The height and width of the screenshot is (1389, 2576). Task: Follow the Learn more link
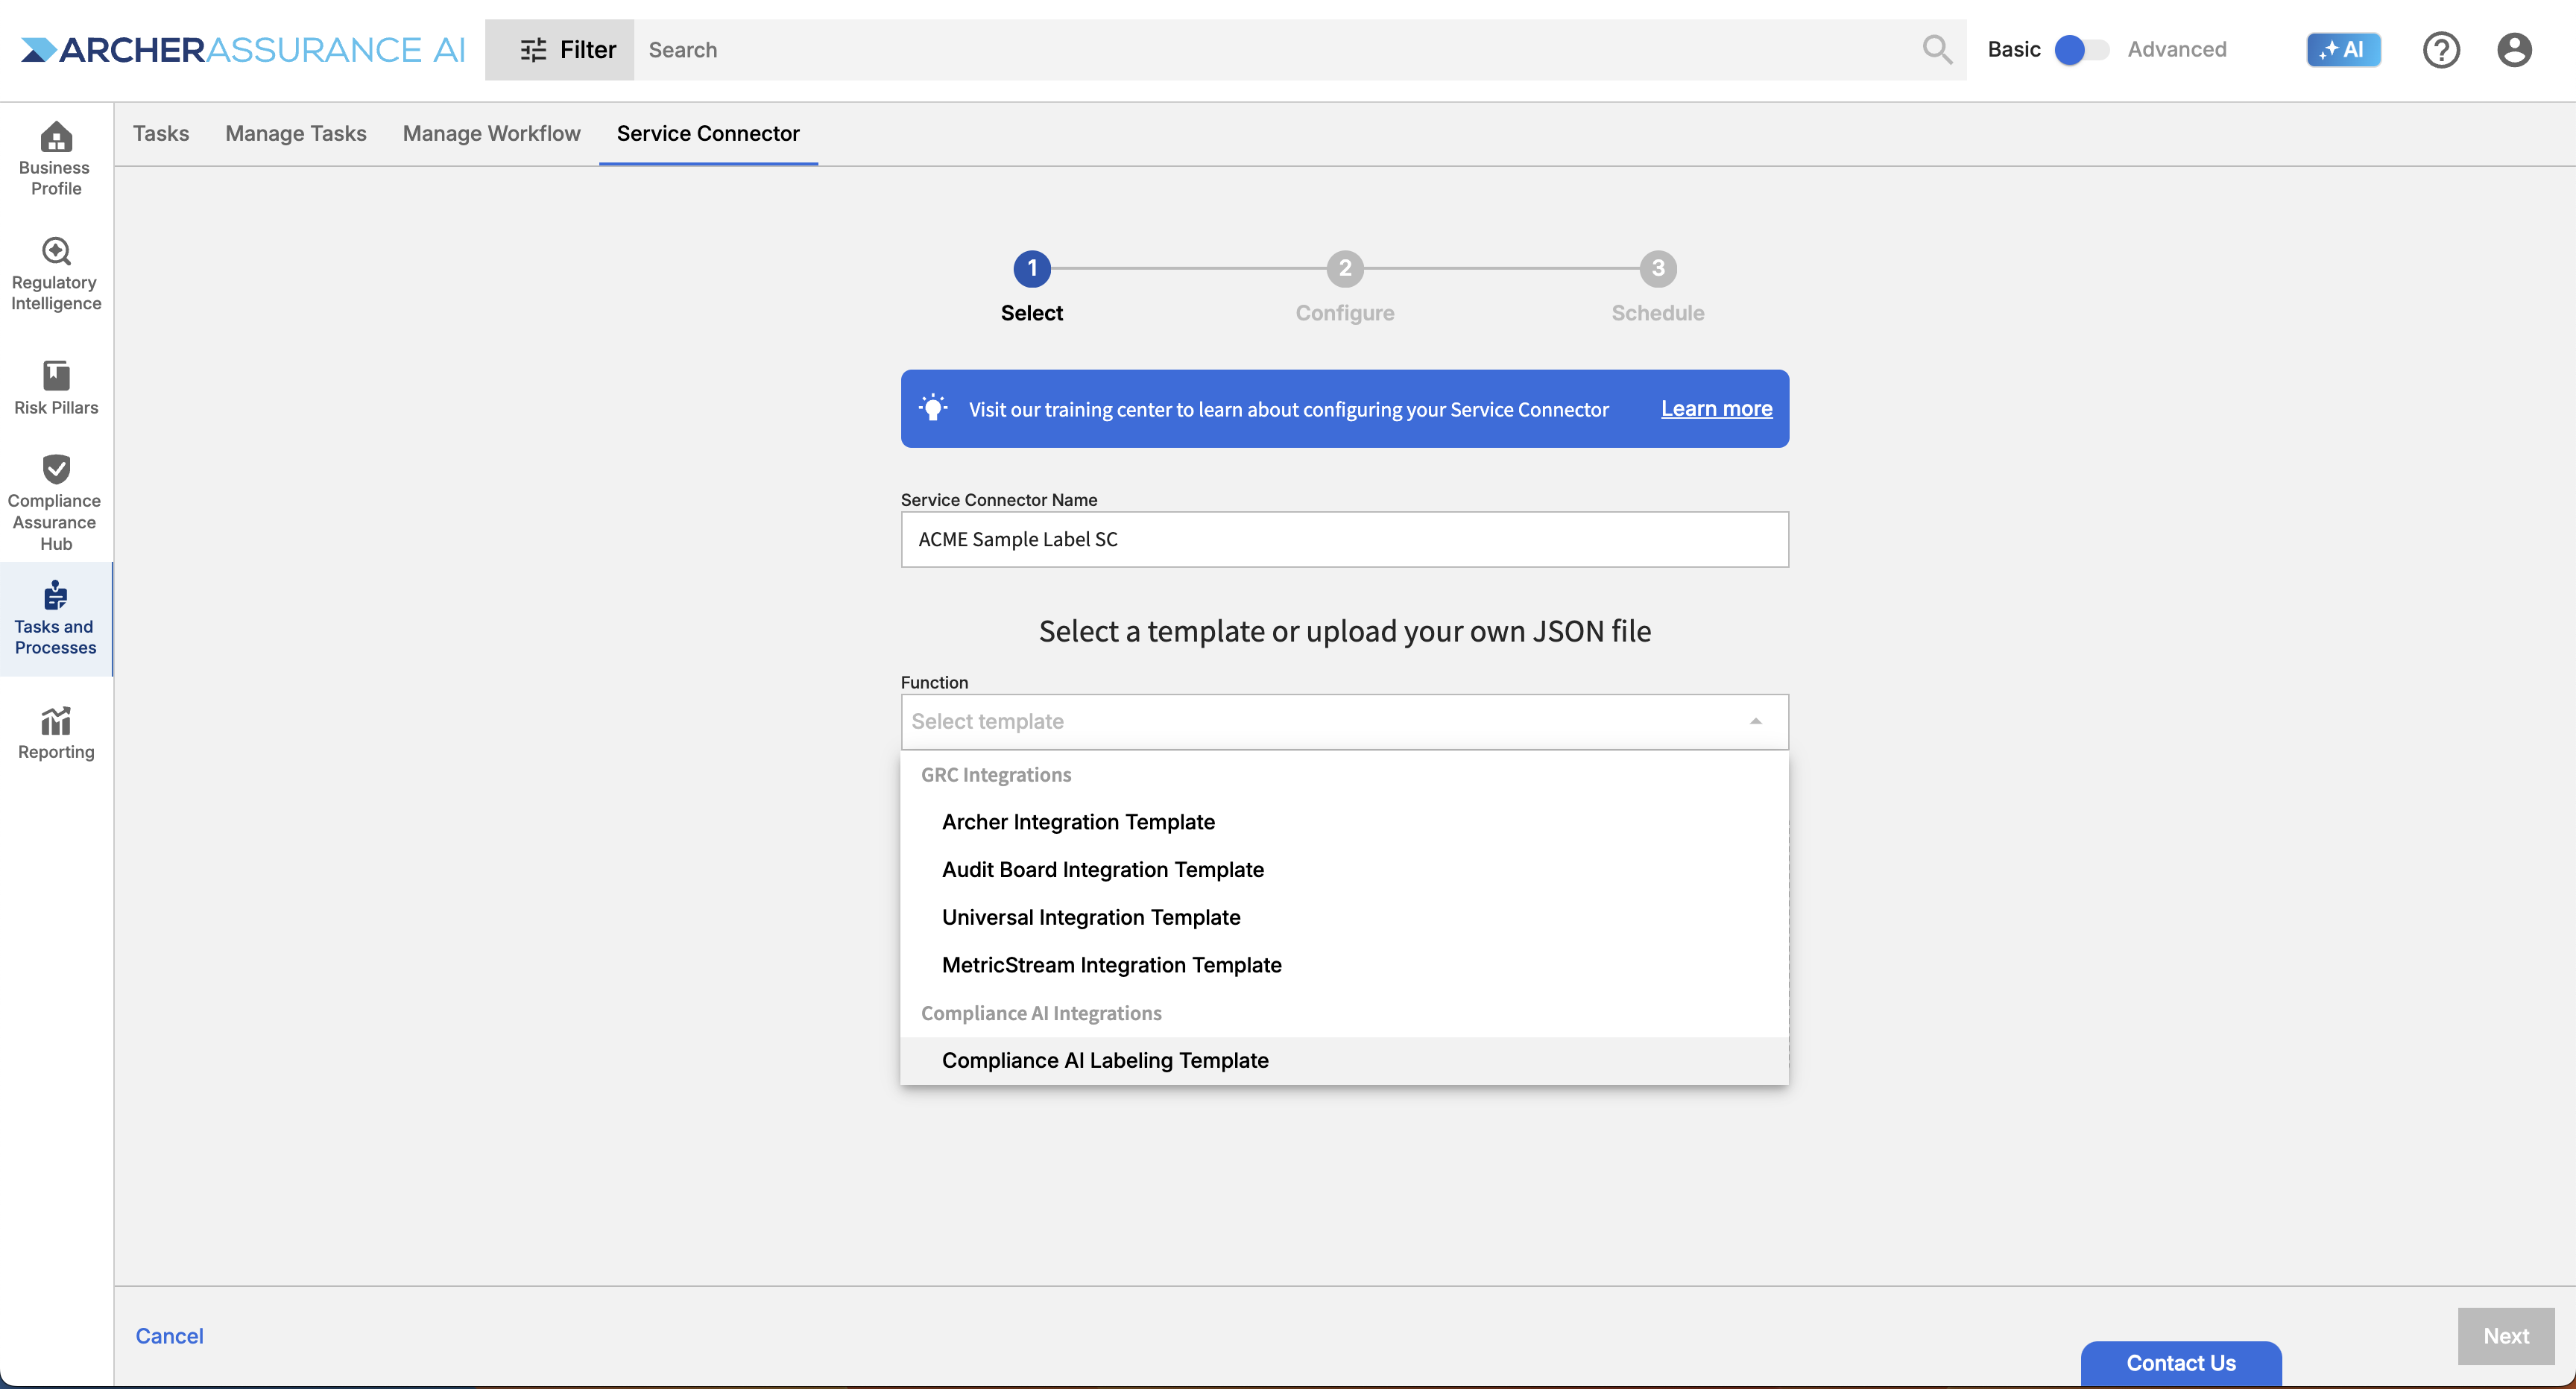point(1716,408)
